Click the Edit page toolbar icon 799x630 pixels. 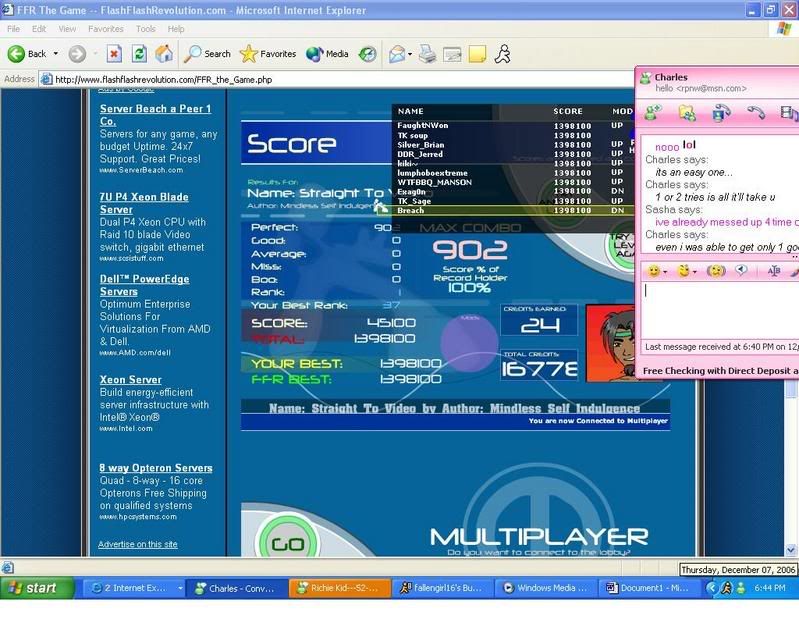click(452, 54)
